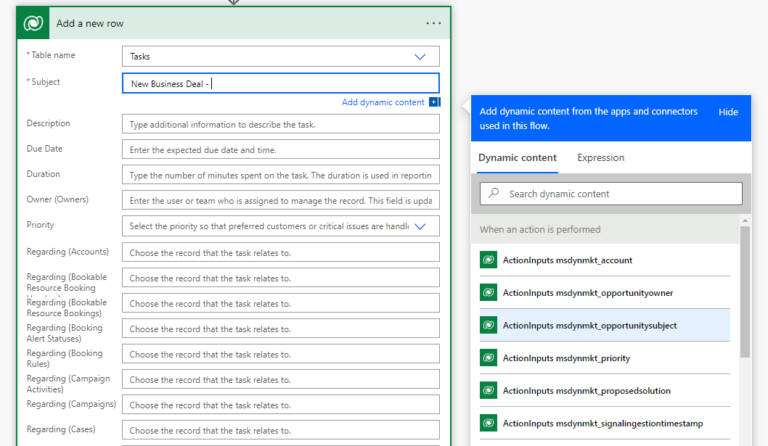Click the icon beside ActionInputs msdynmkt_opportunitysubject
The image size is (768, 446).
coord(489,325)
